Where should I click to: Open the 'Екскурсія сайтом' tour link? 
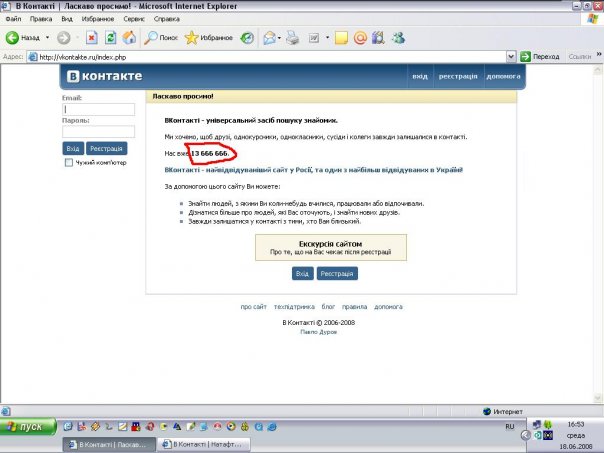330,244
